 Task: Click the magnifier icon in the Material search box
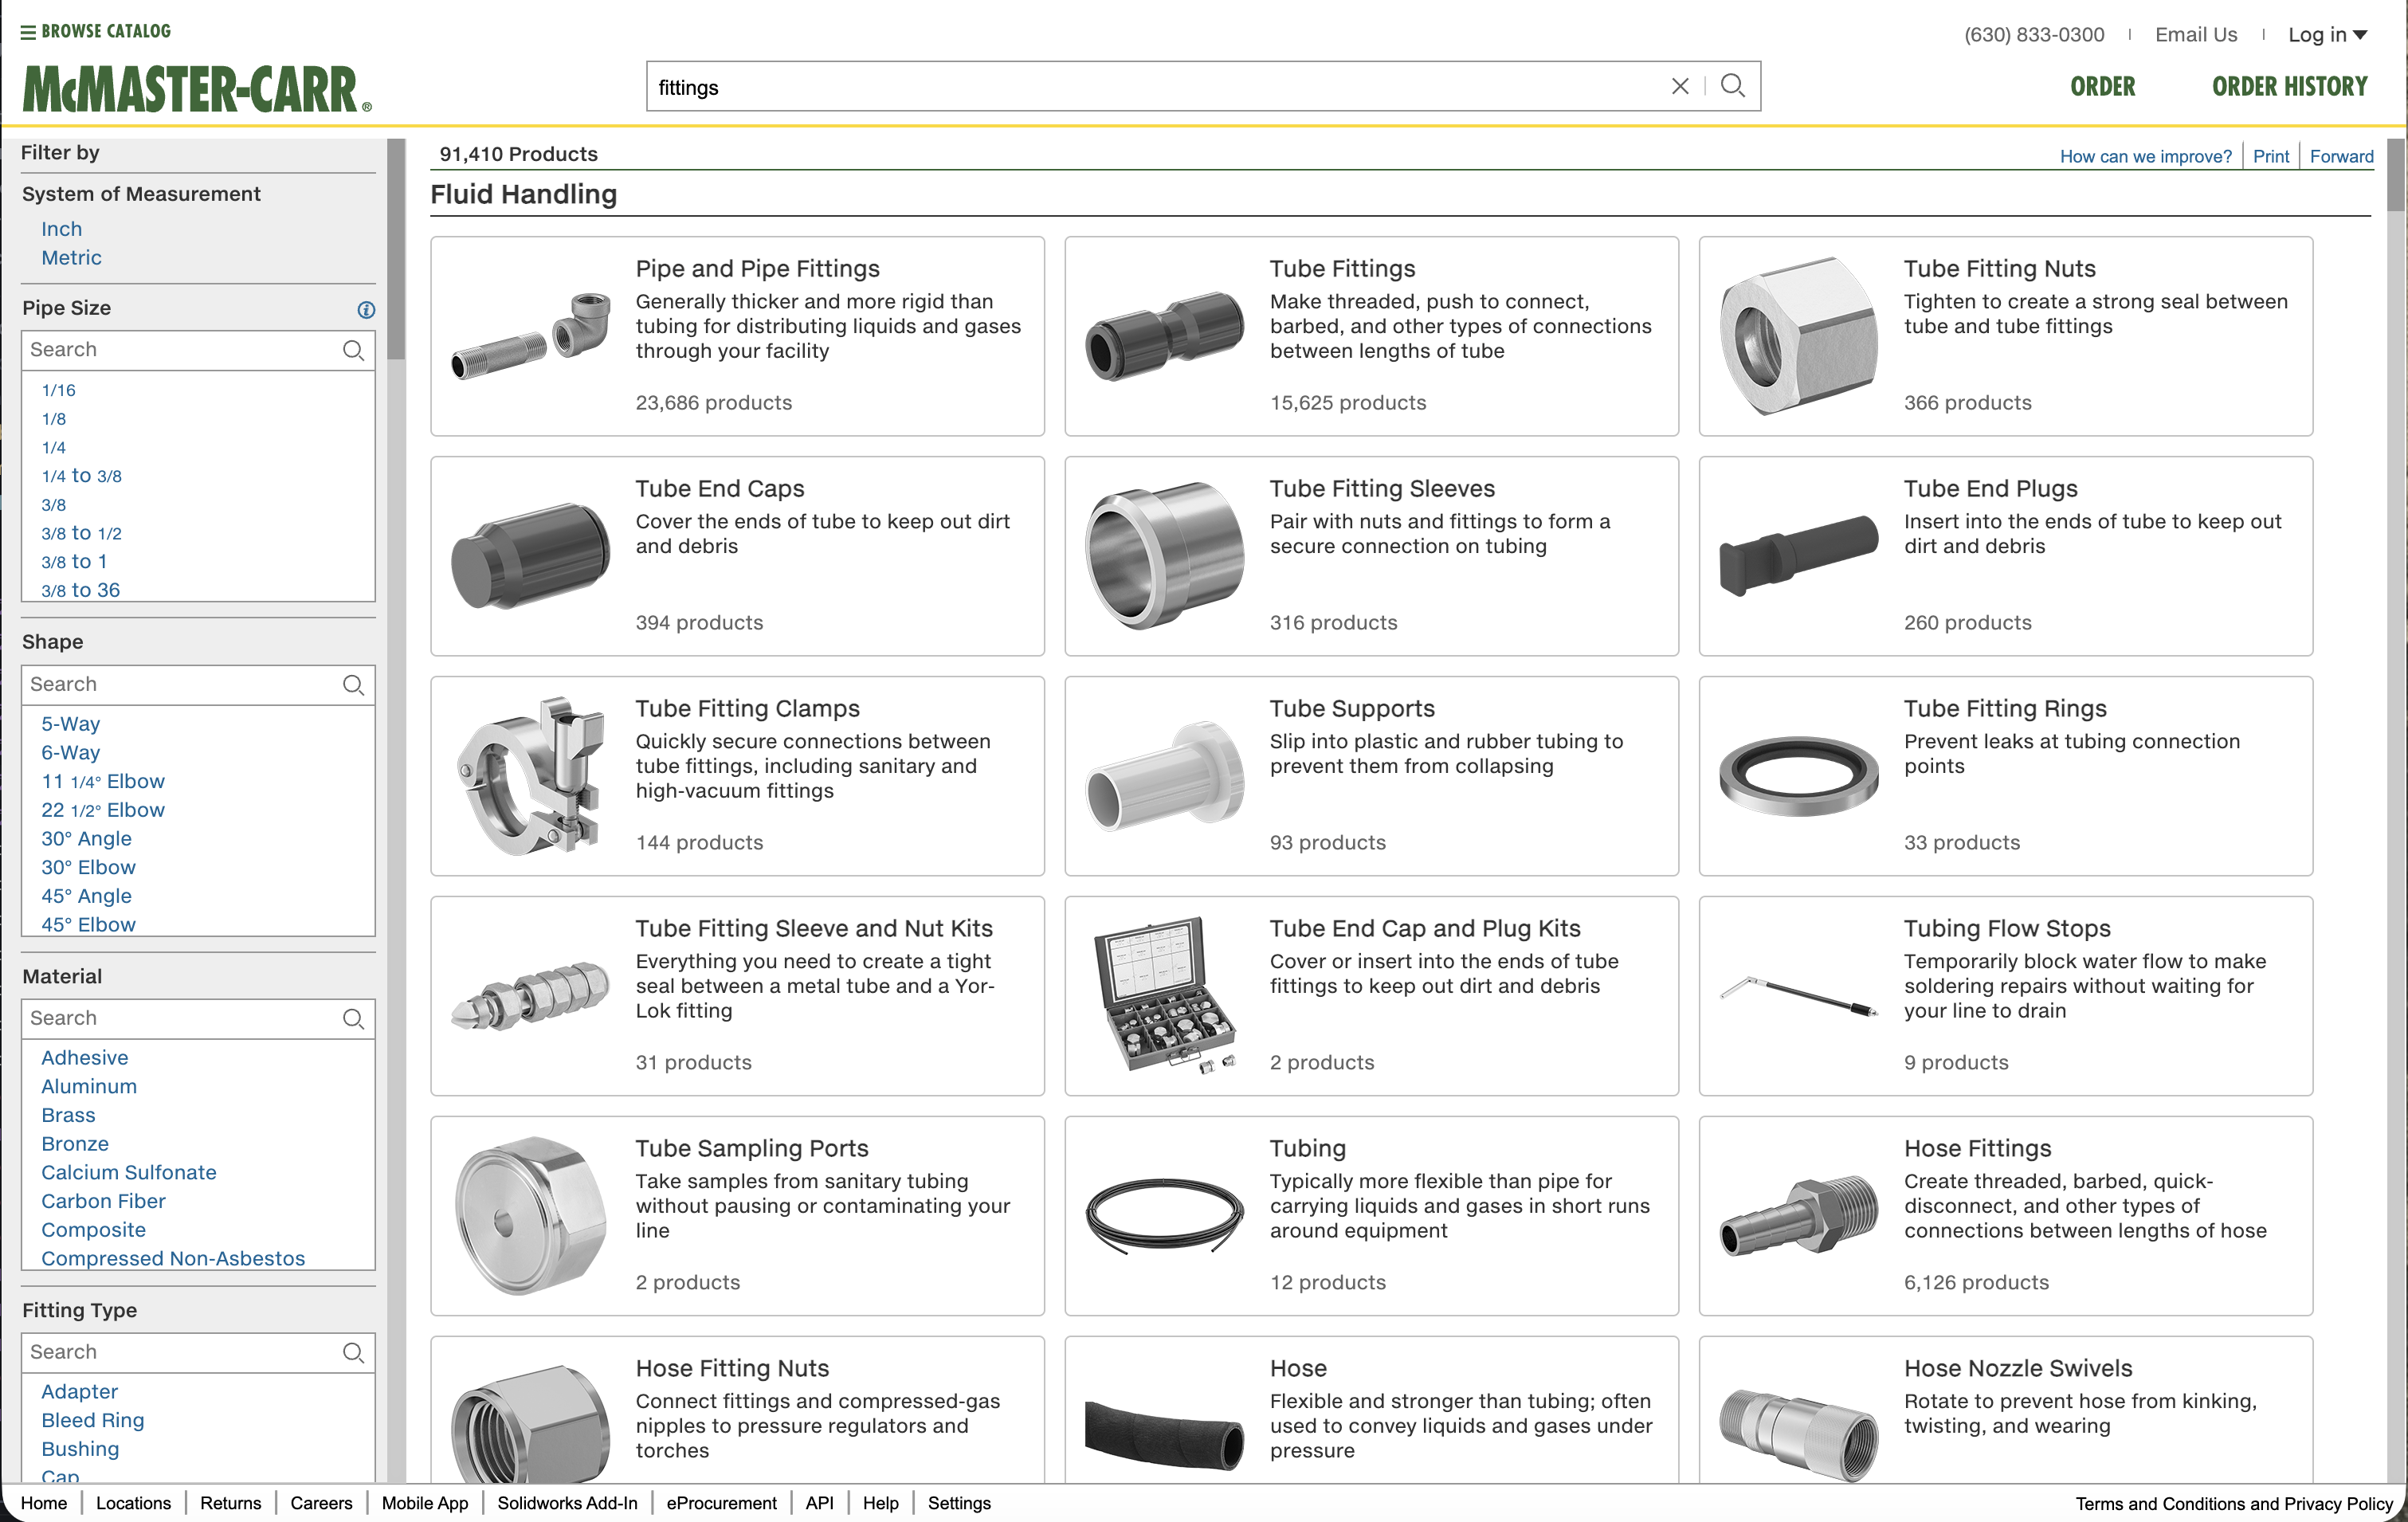pyautogui.click(x=353, y=1019)
